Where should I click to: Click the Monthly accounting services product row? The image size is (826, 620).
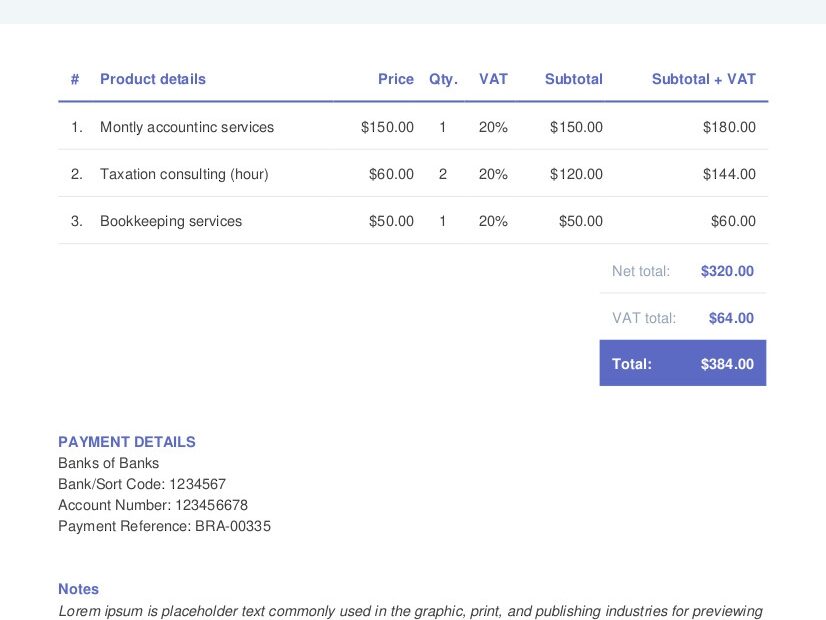click(186, 127)
